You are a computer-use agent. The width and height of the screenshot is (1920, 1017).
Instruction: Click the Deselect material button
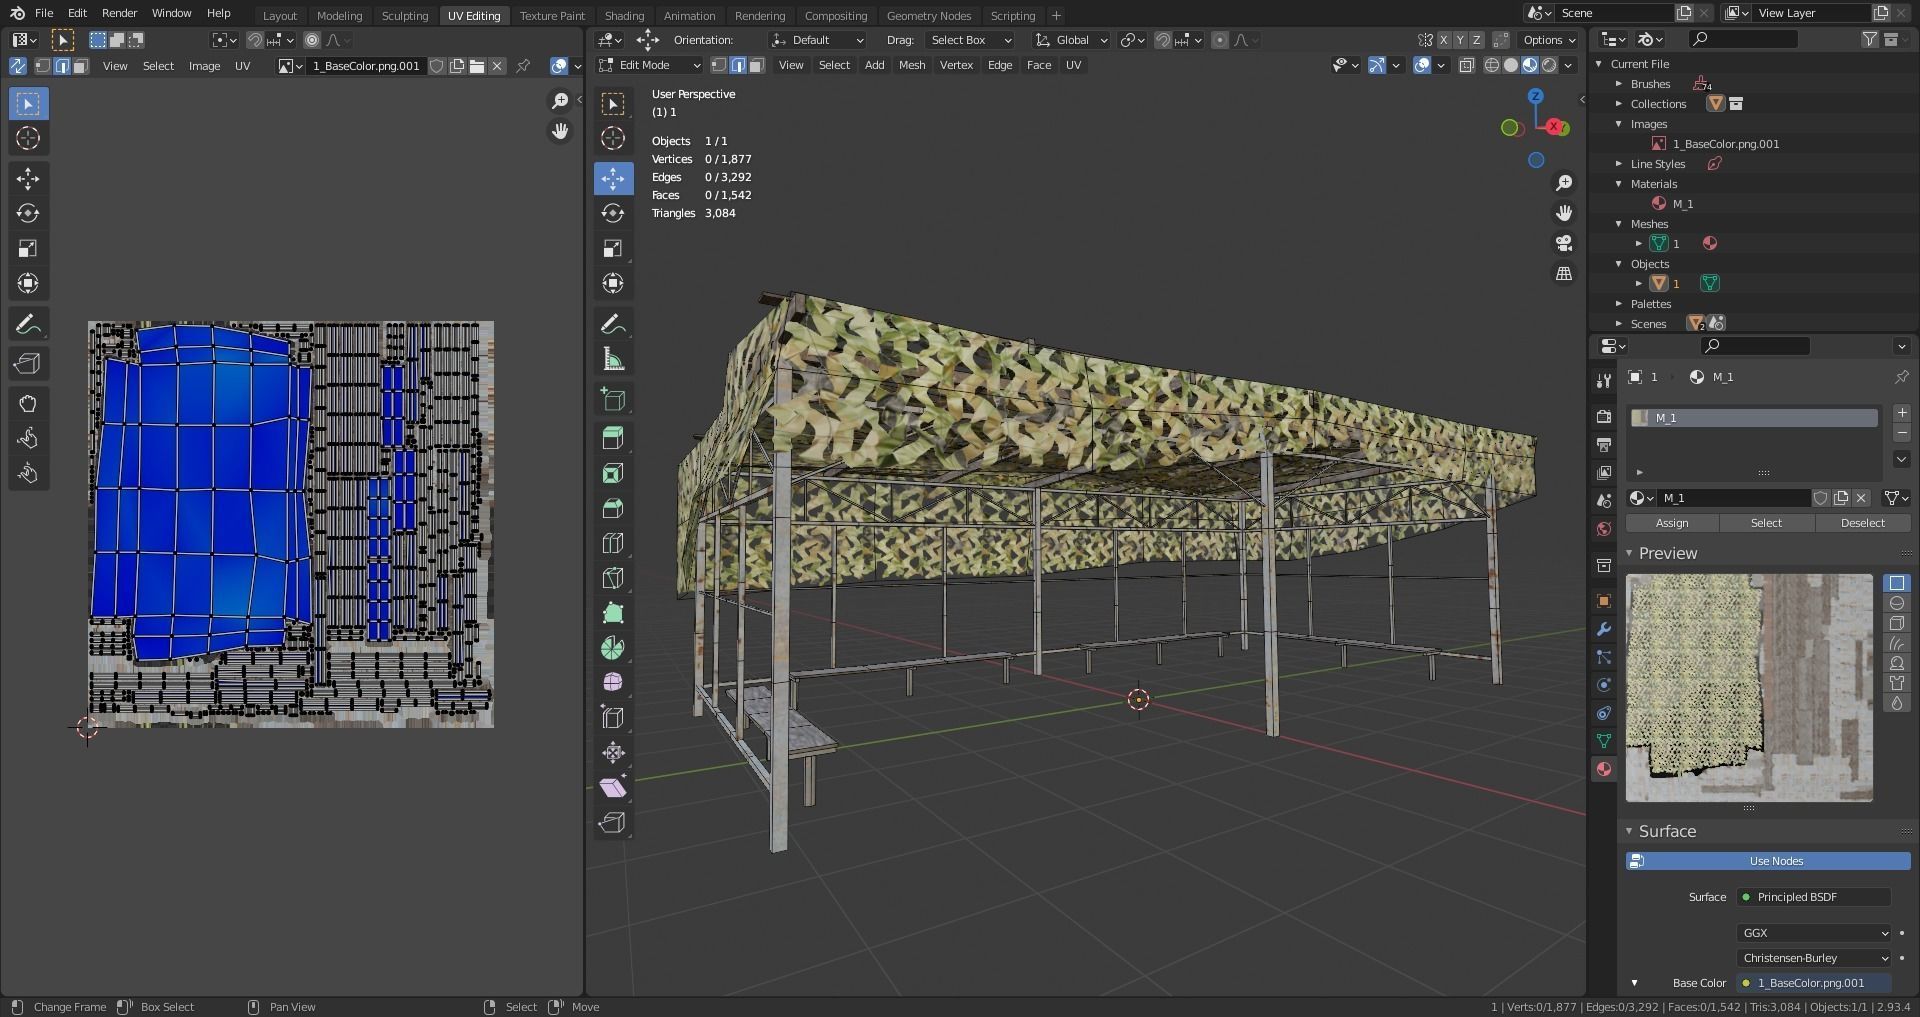click(x=1862, y=523)
